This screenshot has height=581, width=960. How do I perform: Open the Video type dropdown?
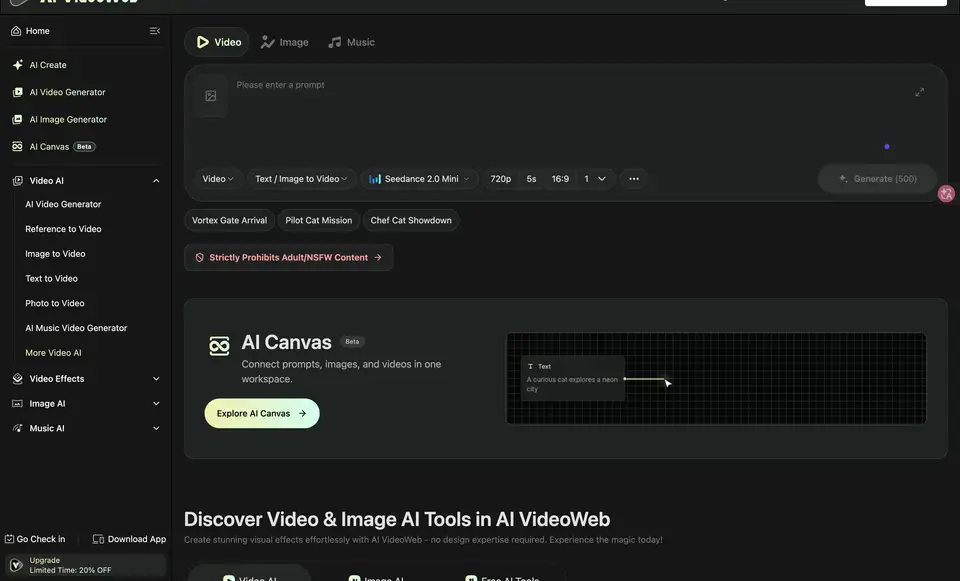point(218,179)
